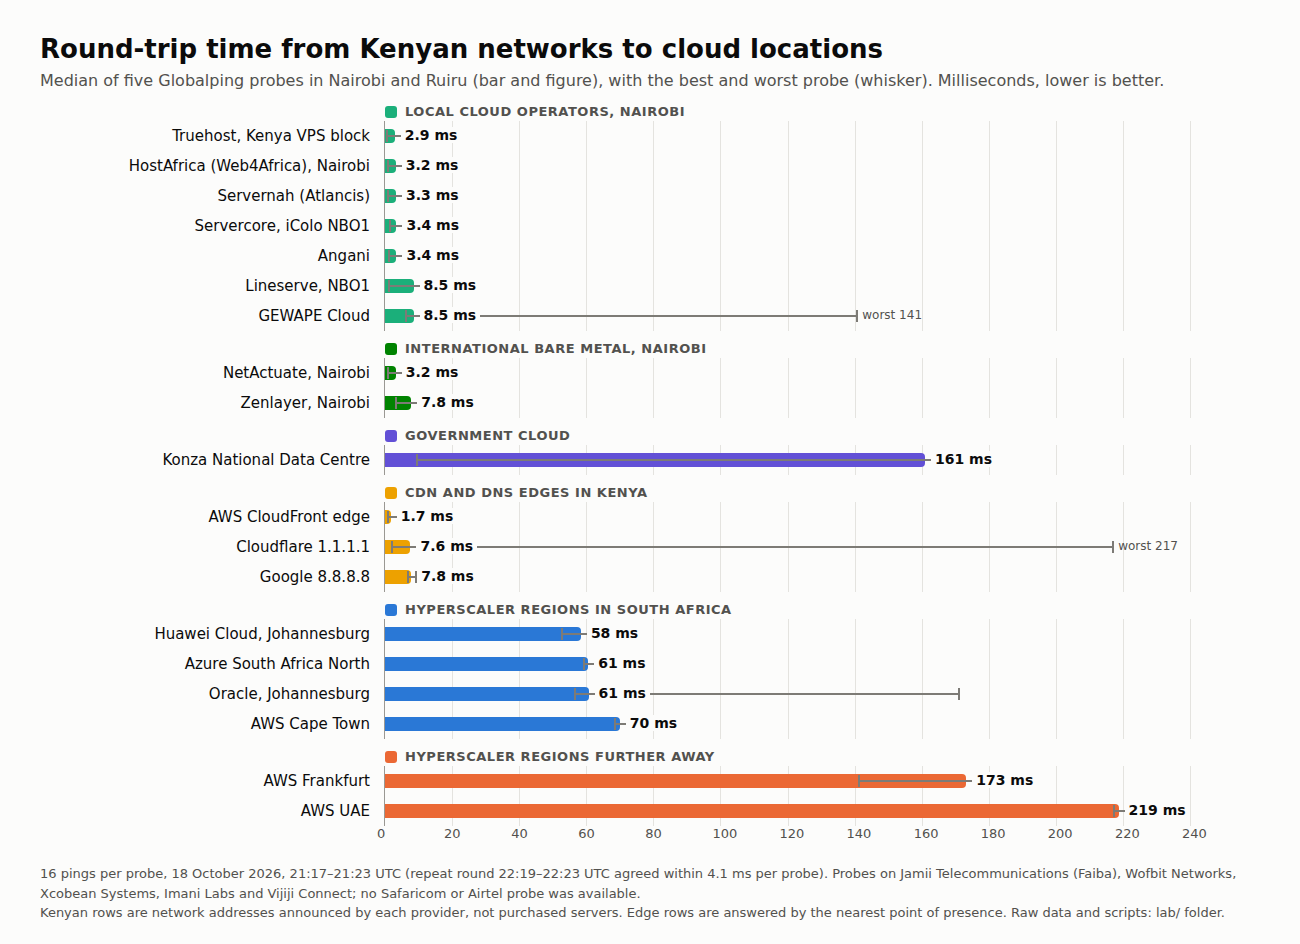Select the AWS Frankfurt bar

coord(675,781)
